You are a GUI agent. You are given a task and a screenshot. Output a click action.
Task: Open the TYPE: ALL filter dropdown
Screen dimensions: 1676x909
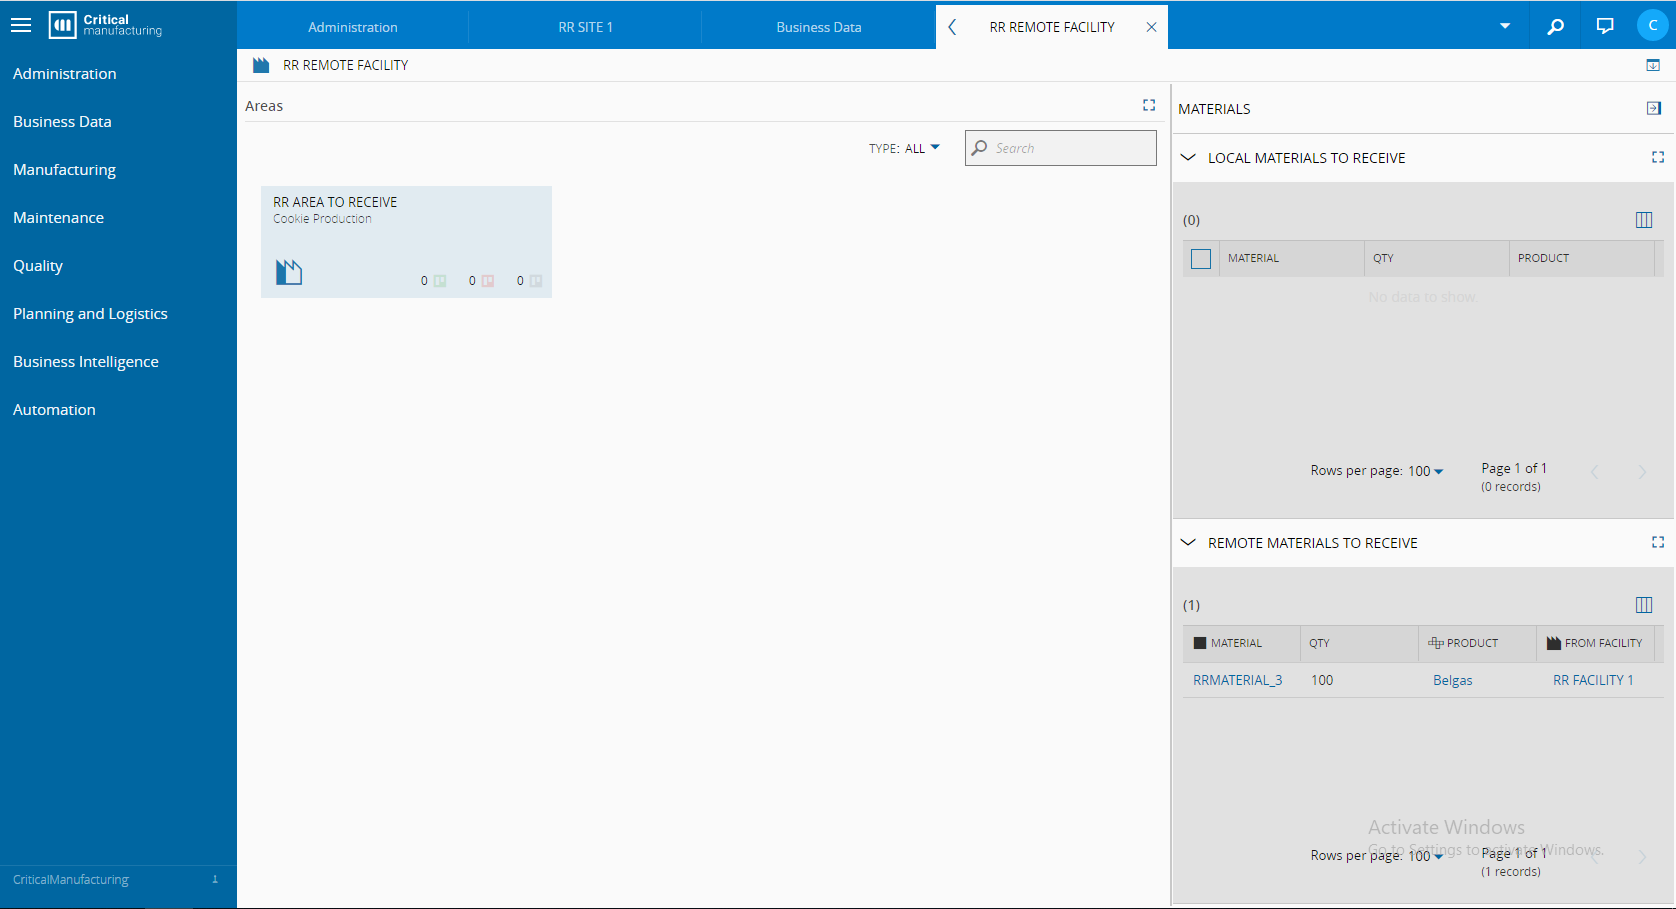[905, 148]
